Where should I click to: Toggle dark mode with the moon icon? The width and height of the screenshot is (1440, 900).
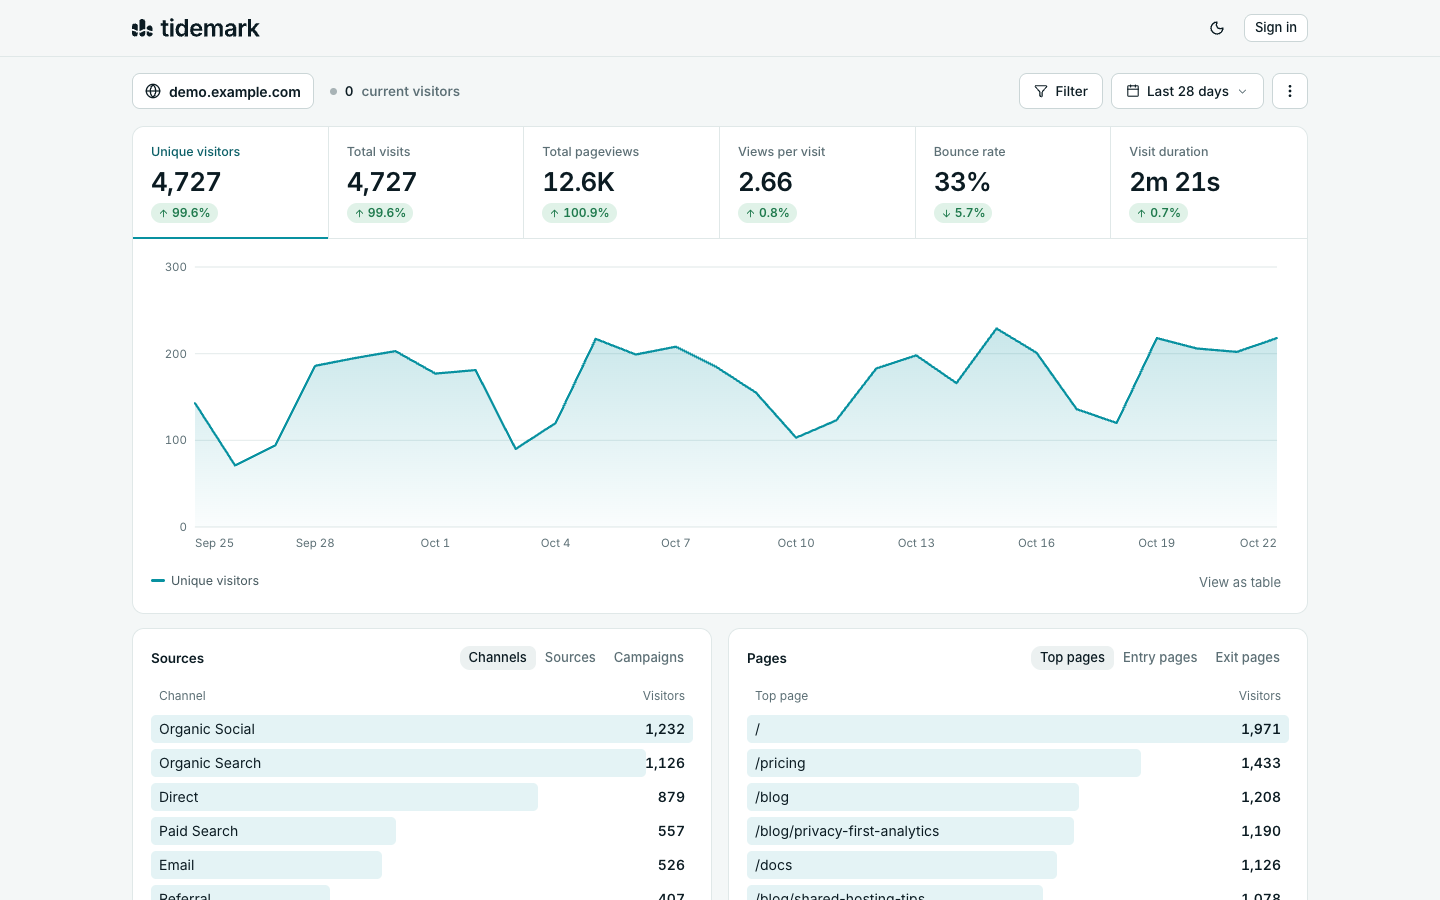point(1217,28)
